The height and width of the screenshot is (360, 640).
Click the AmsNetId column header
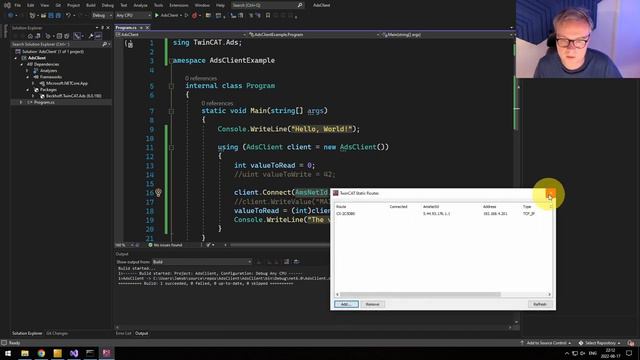[x=431, y=207]
